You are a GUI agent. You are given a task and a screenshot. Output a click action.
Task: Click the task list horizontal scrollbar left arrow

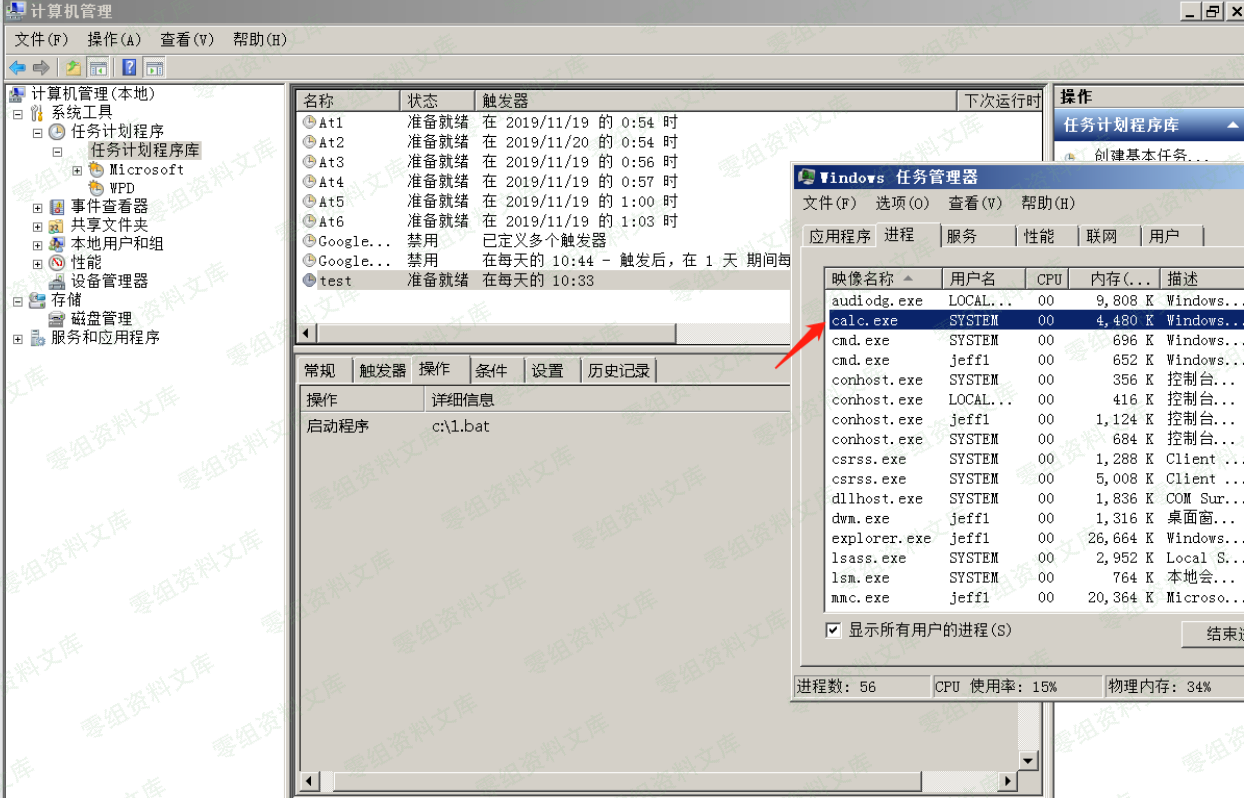click(x=309, y=333)
